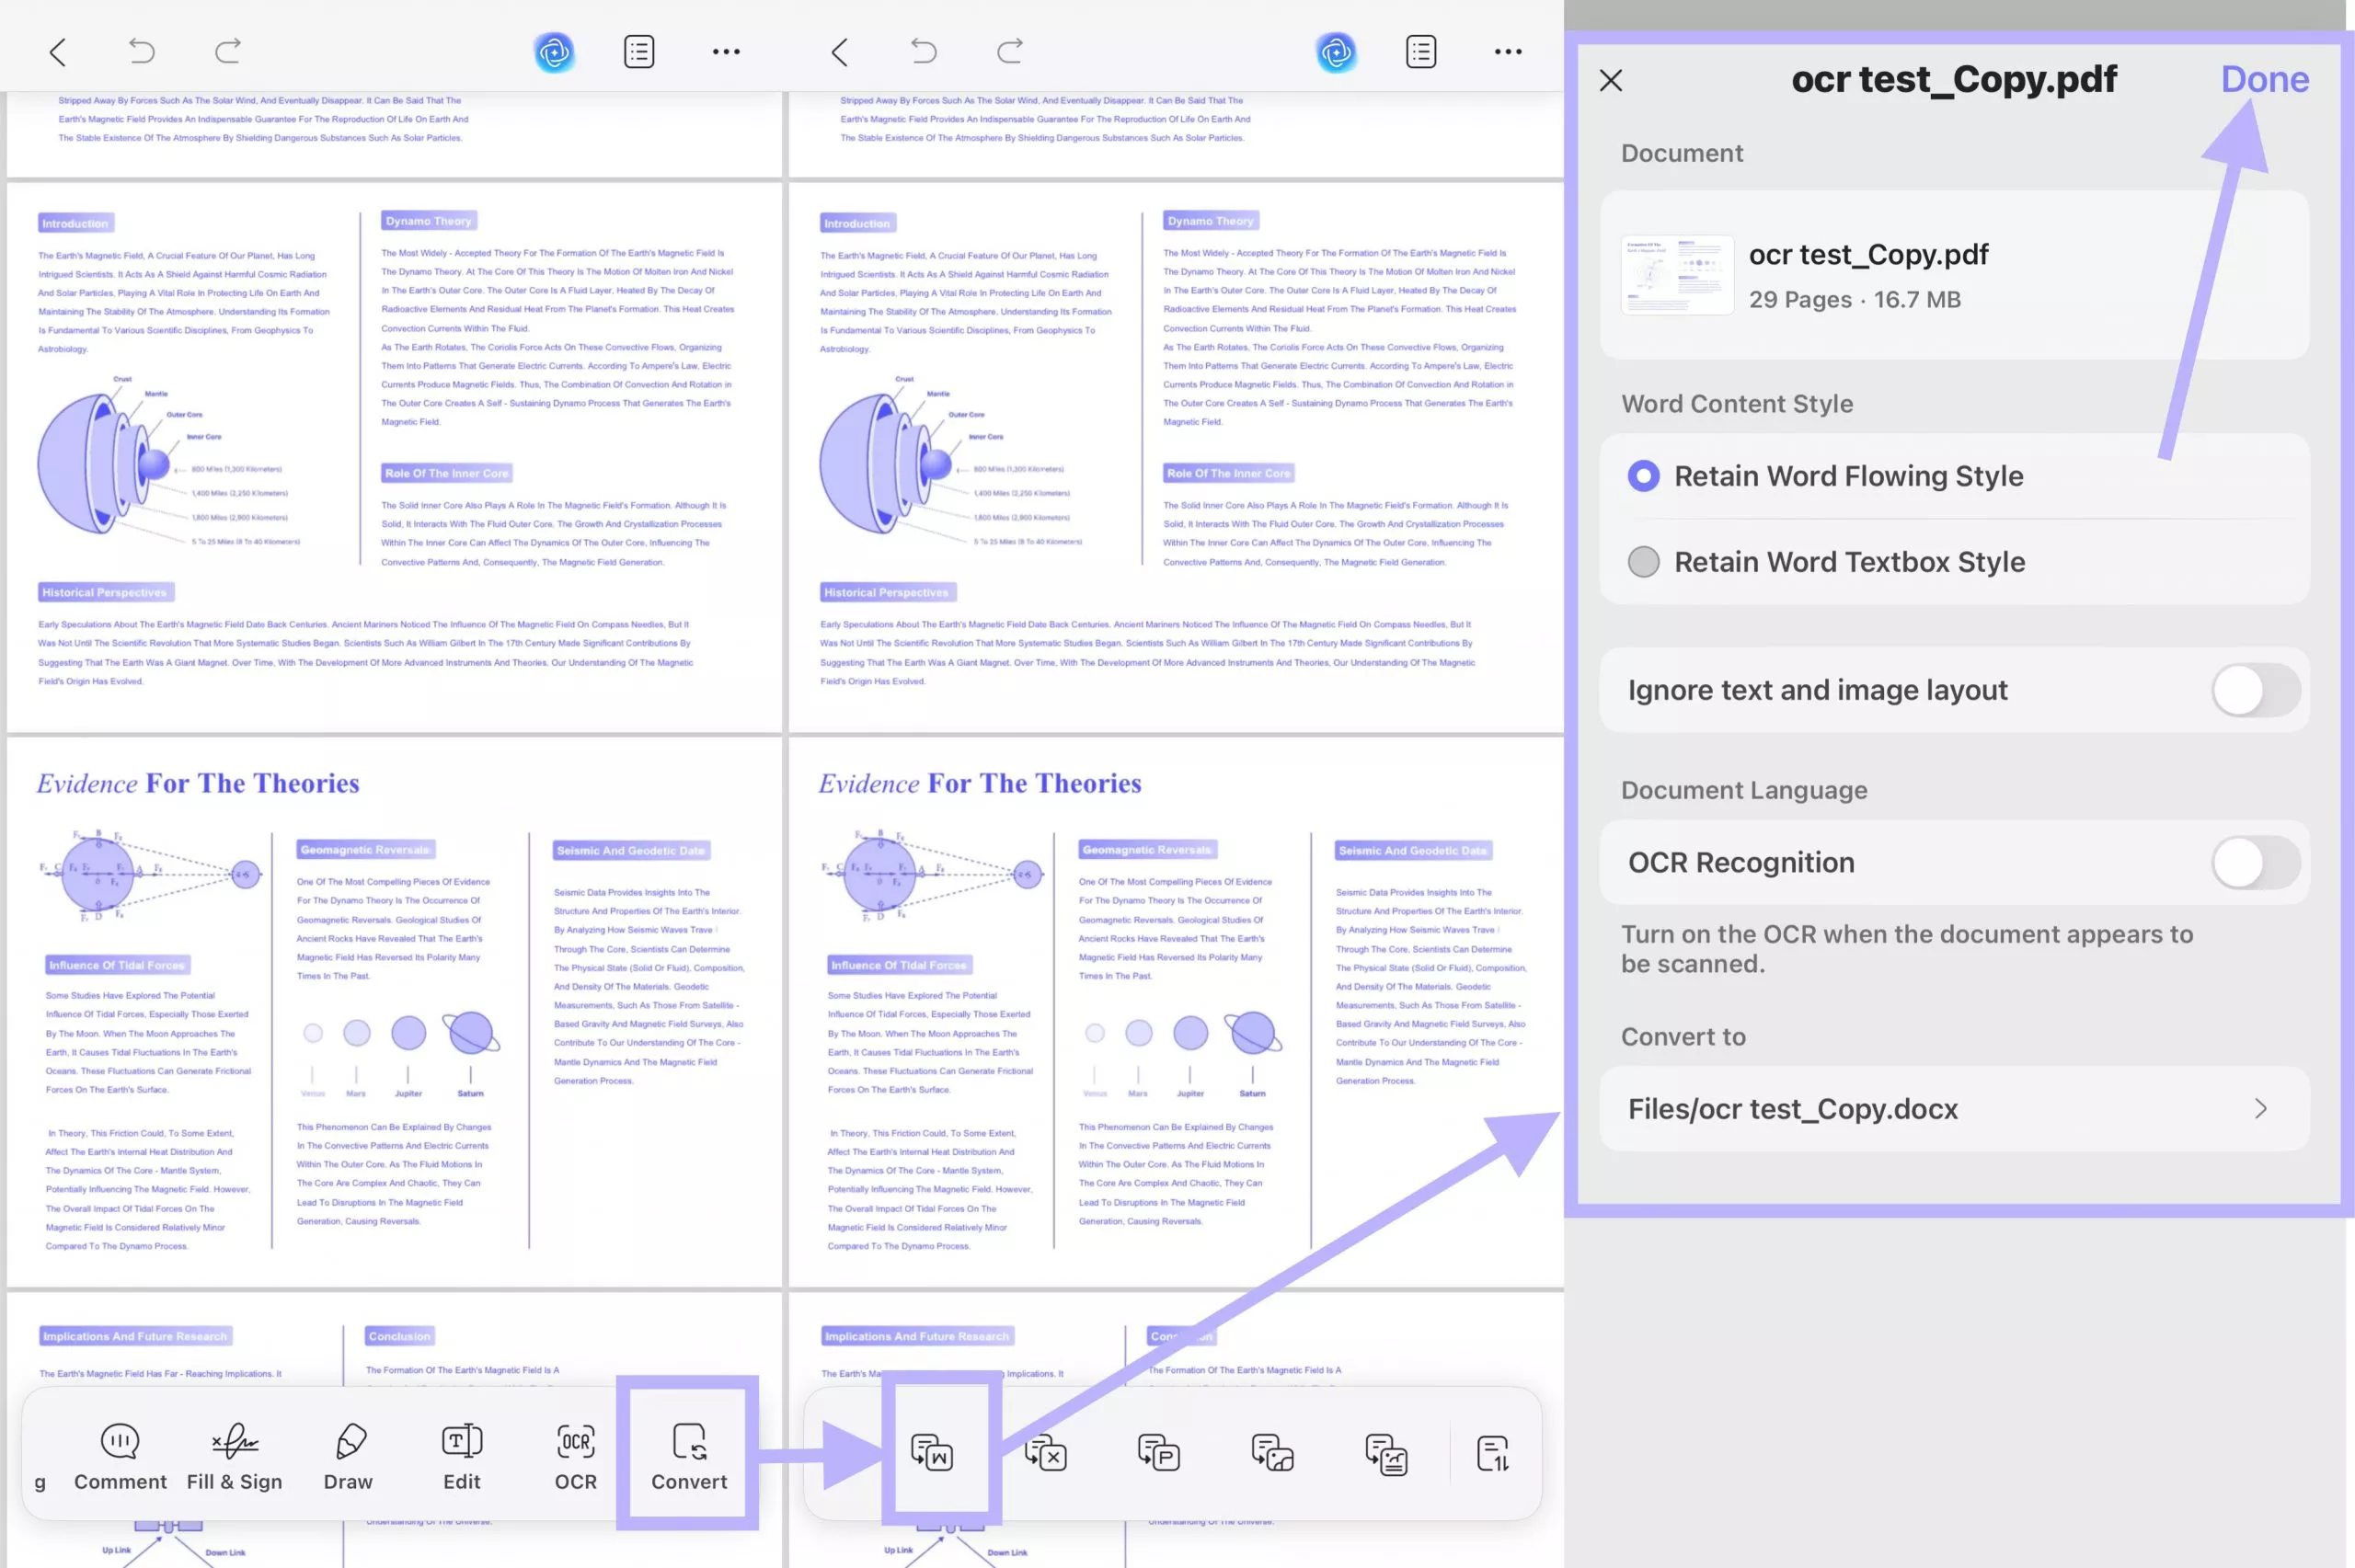The width and height of the screenshot is (2355, 1568).
Task: Pick the Convert to Image icon
Action: pos(1272,1452)
